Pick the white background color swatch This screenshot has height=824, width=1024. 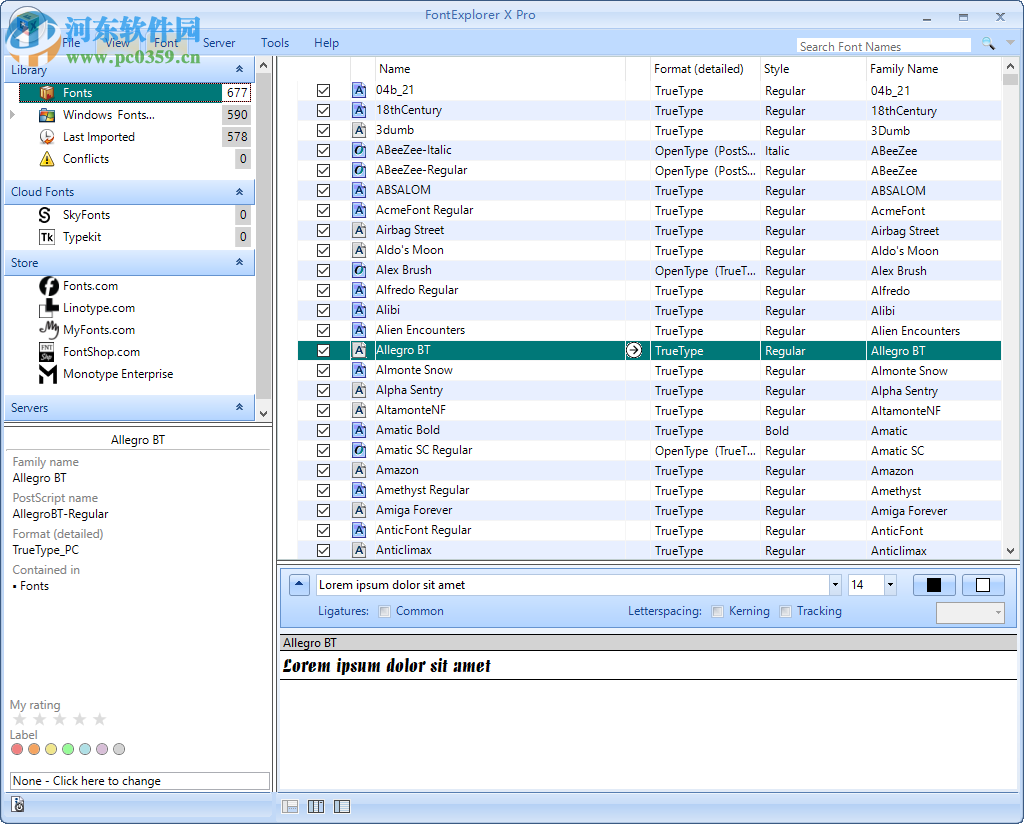(x=983, y=585)
